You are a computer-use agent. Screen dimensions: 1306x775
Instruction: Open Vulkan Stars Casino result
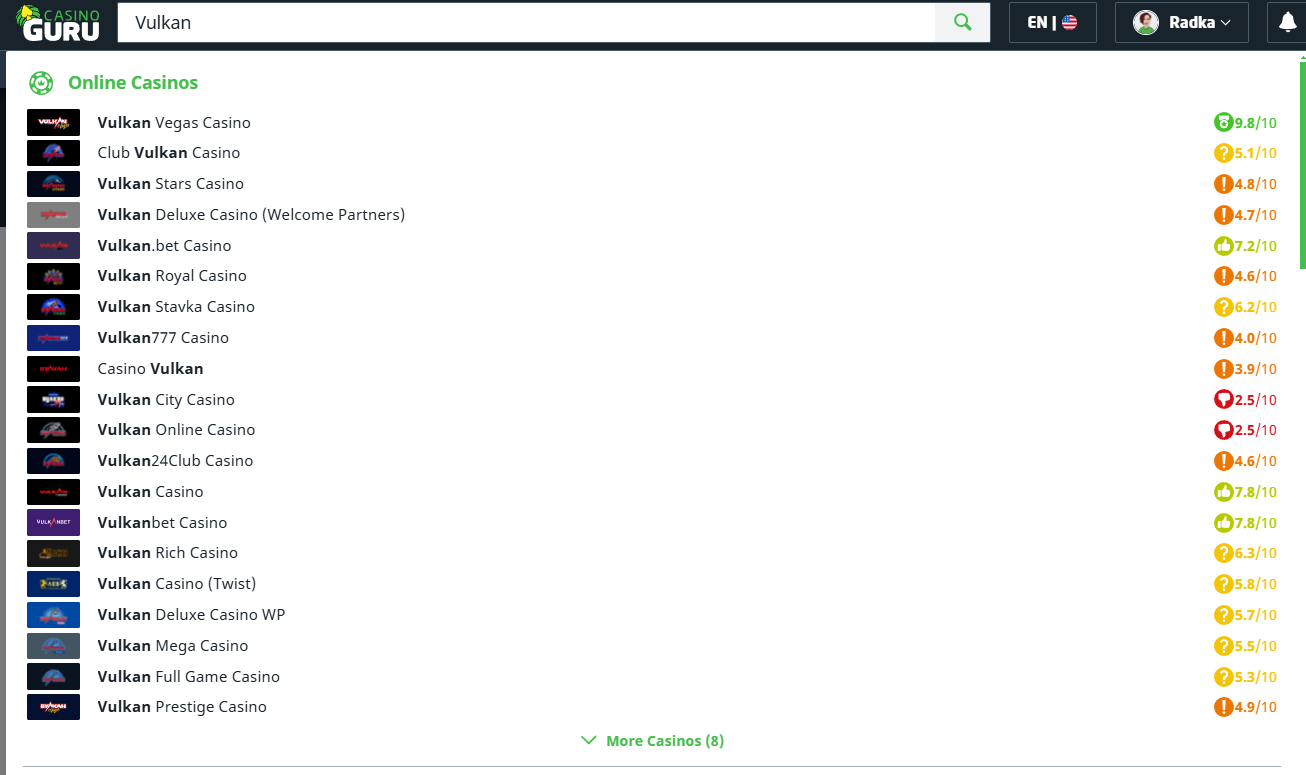pyautogui.click(x=171, y=184)
